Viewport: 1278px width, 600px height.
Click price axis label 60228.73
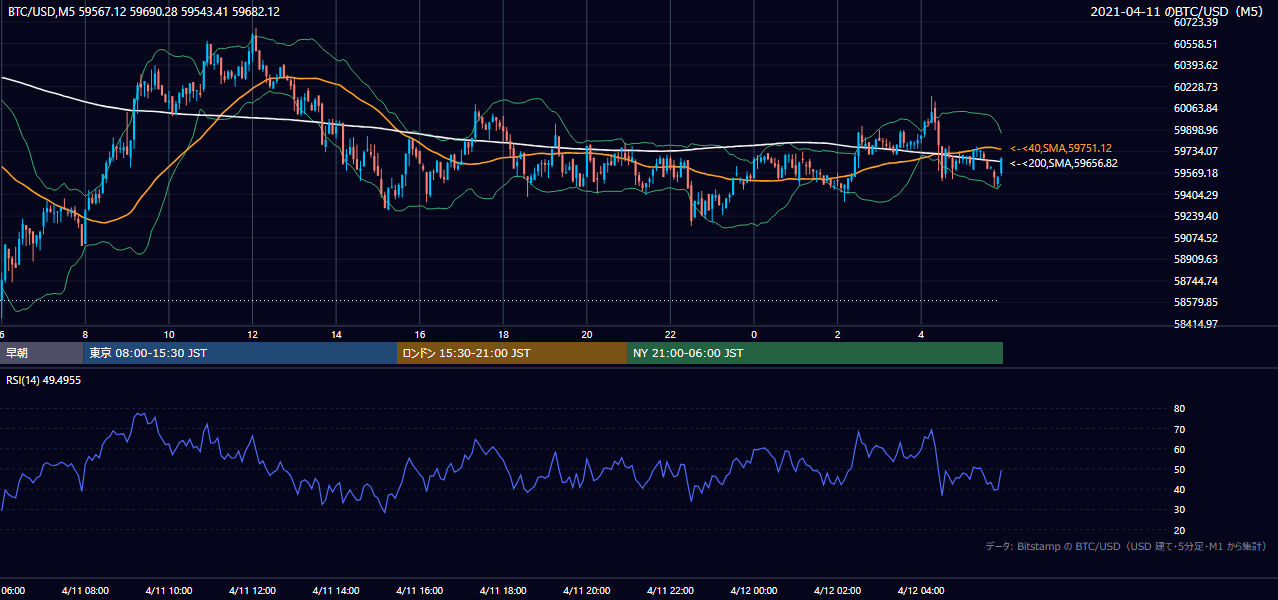click(1195, 87)
